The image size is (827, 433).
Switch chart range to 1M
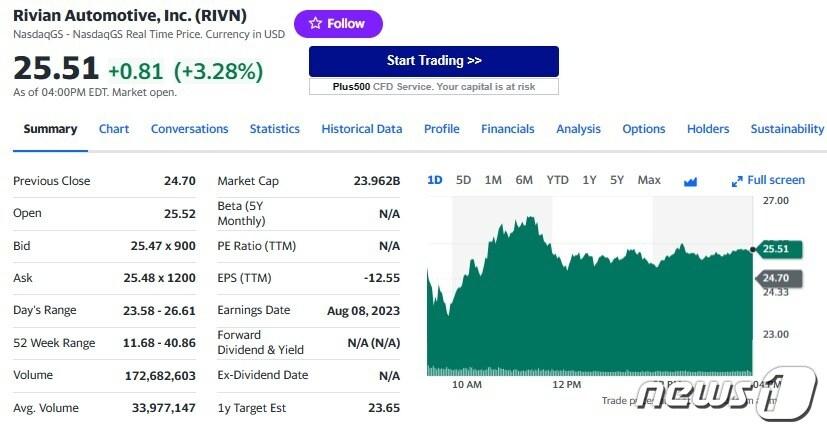point(493,180)
